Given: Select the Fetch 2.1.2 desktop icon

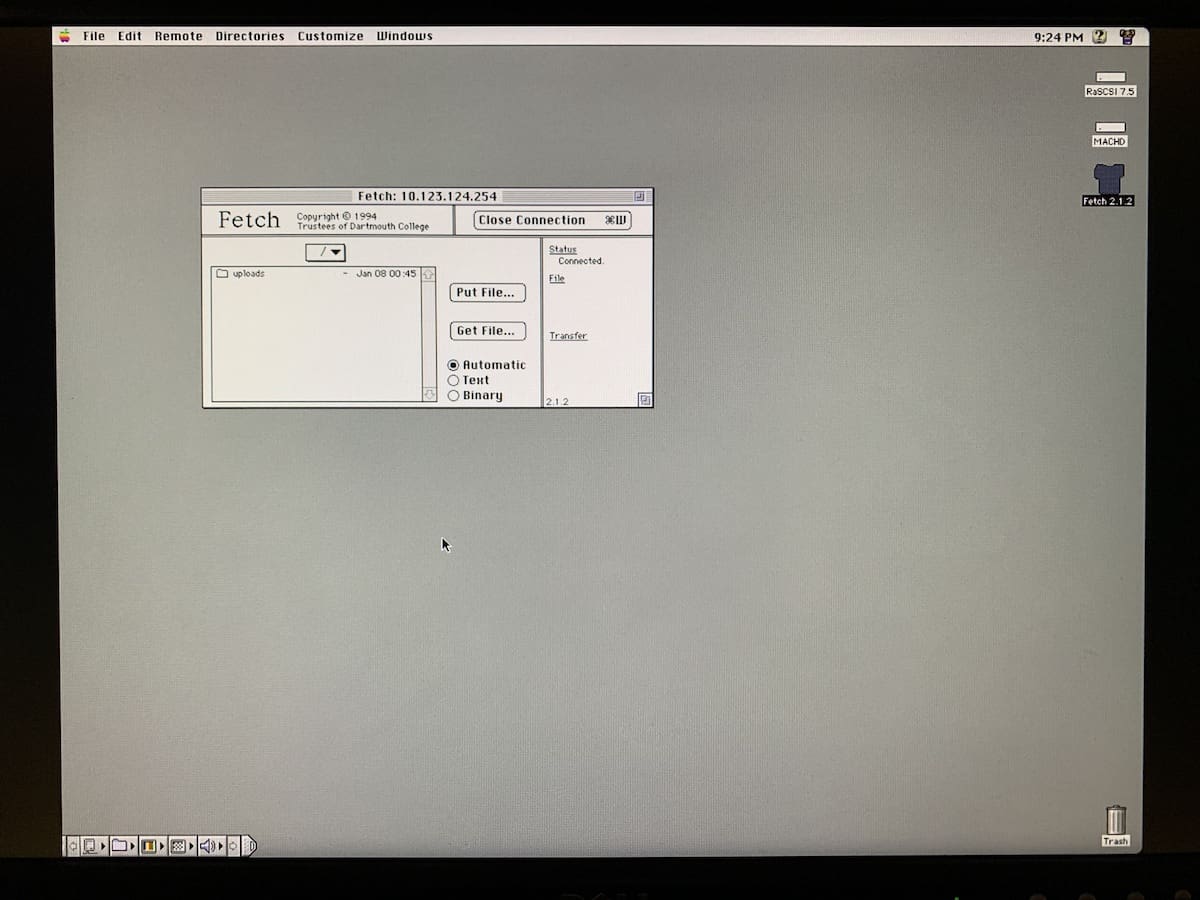Looking at the screenshot, I should (1108, 185).
